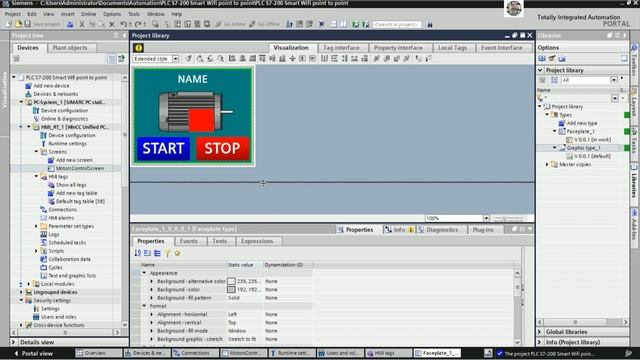
Task: Switch to the Diagnostics inspector tab
Action: pos(442,230)
